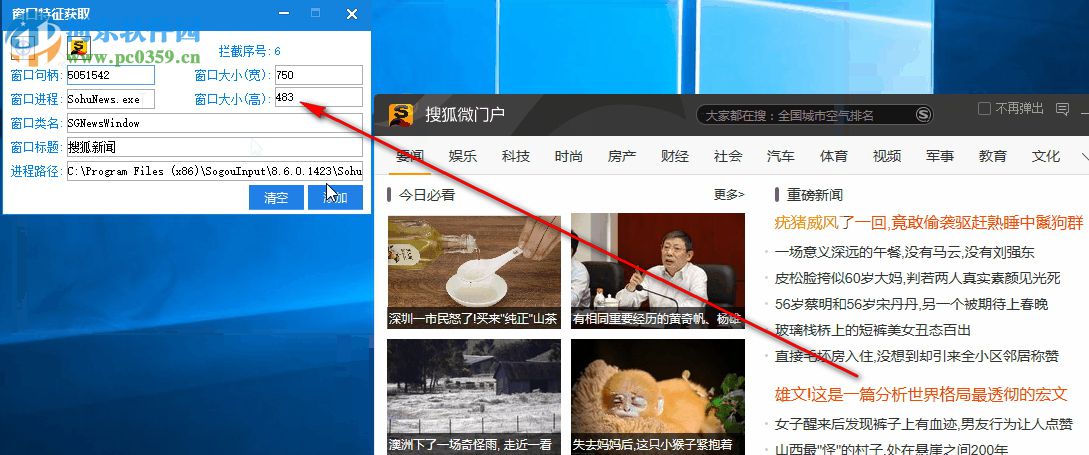Open the 体育 tab
This screenshot has height=455, width=1089.
pyautogui.click(x=833, y=156)
